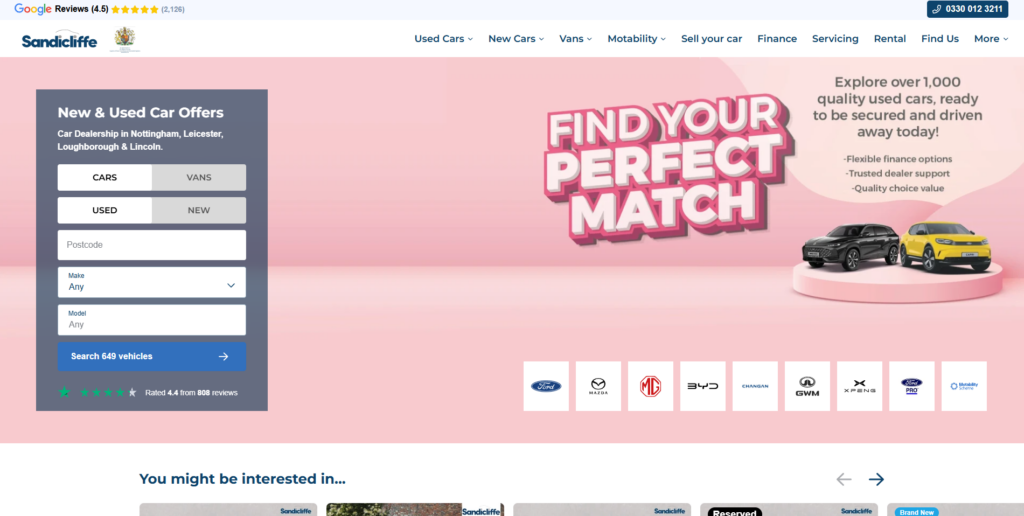Open the MG brand logo tile

pos(650,386)
